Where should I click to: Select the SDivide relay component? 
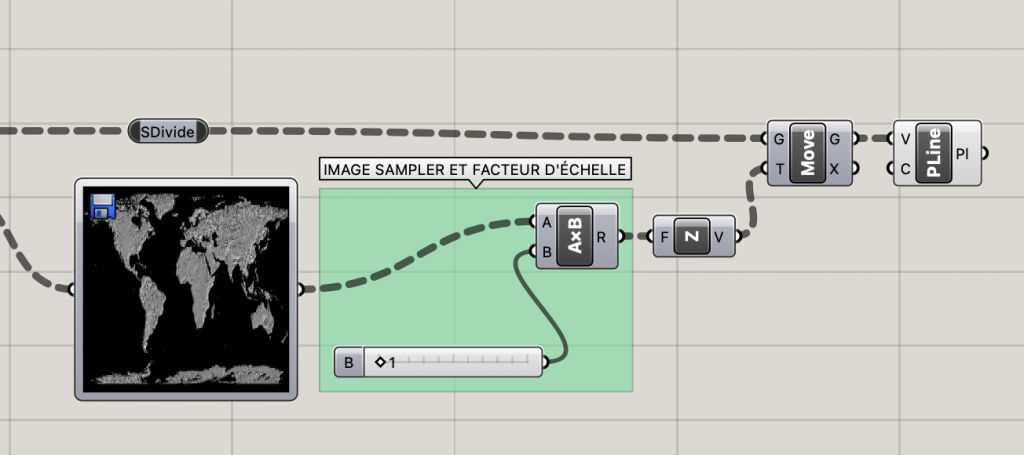168,132
